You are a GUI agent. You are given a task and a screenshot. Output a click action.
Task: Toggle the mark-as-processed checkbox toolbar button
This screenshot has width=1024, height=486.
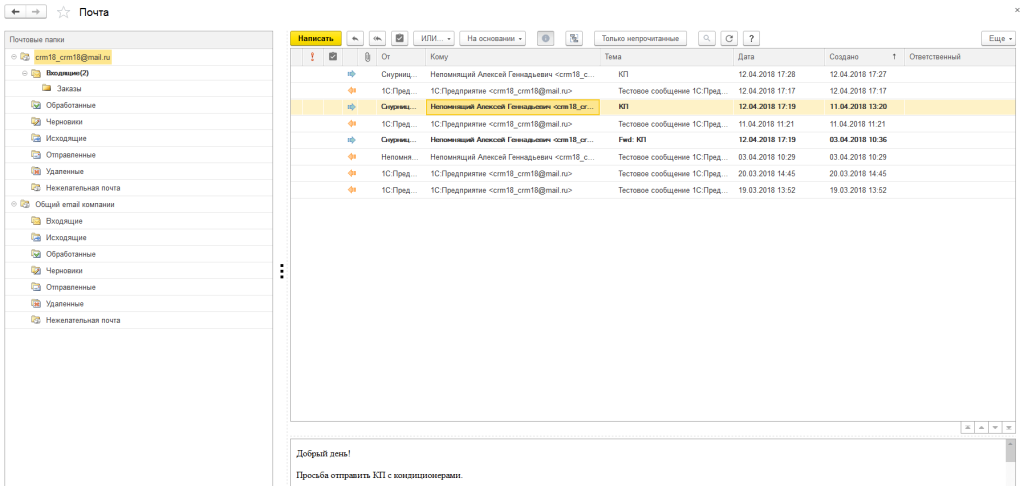pyautogui.click(x=400, y=38)
